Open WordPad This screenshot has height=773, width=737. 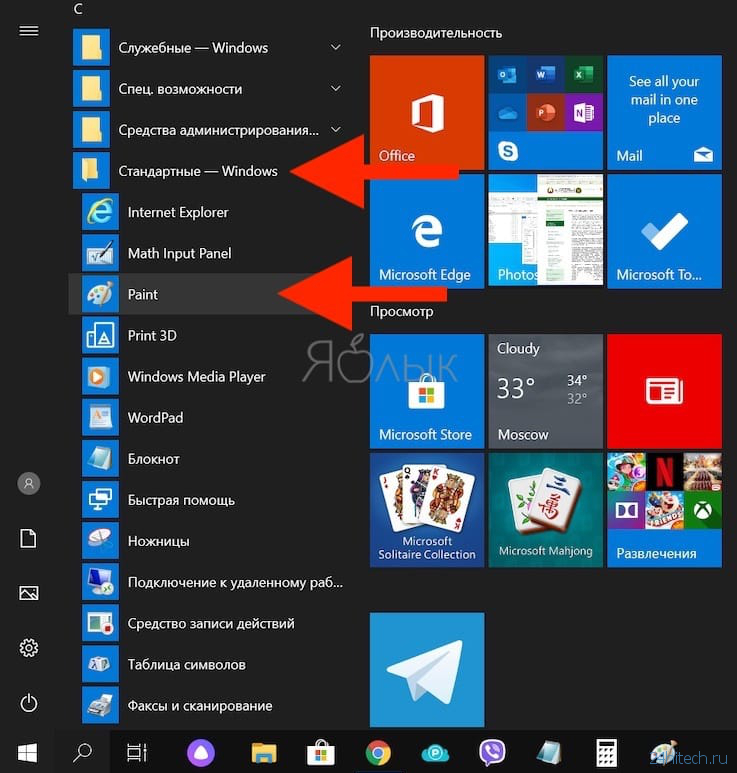pyautogui.click(x=209, y=418)
